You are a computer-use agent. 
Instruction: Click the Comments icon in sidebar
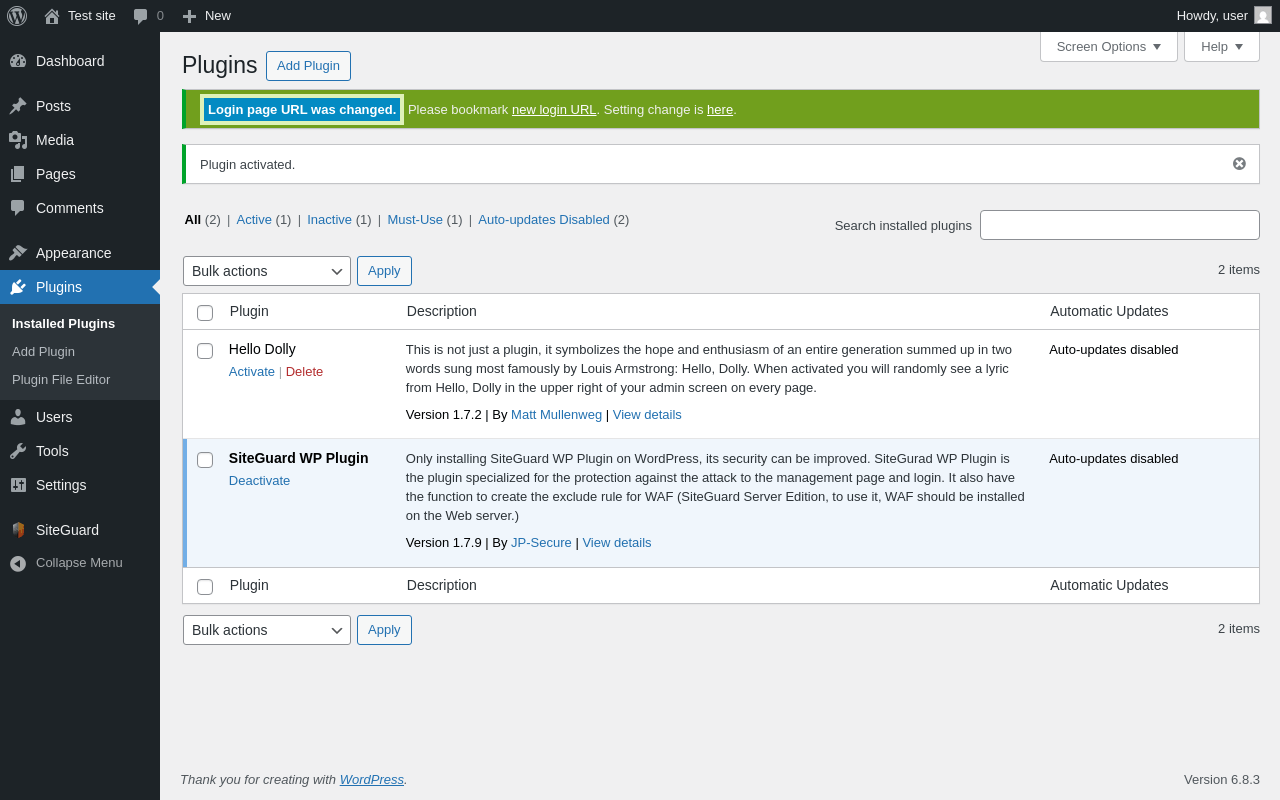pos(18,208)
